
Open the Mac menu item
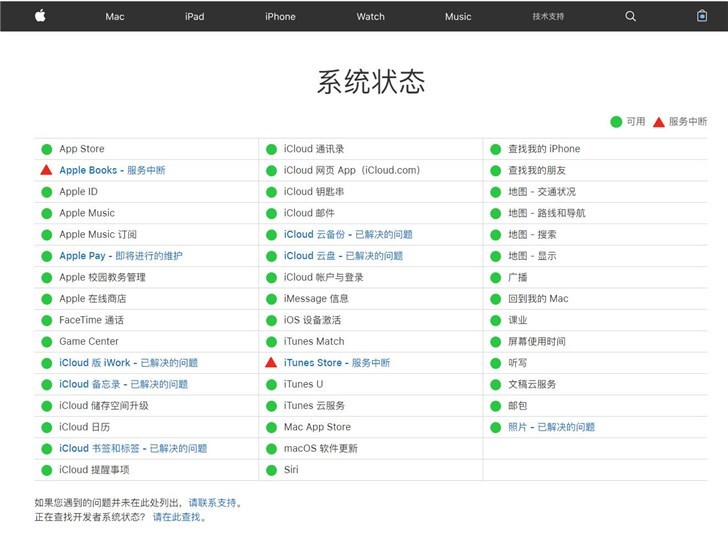click(115, 17)
